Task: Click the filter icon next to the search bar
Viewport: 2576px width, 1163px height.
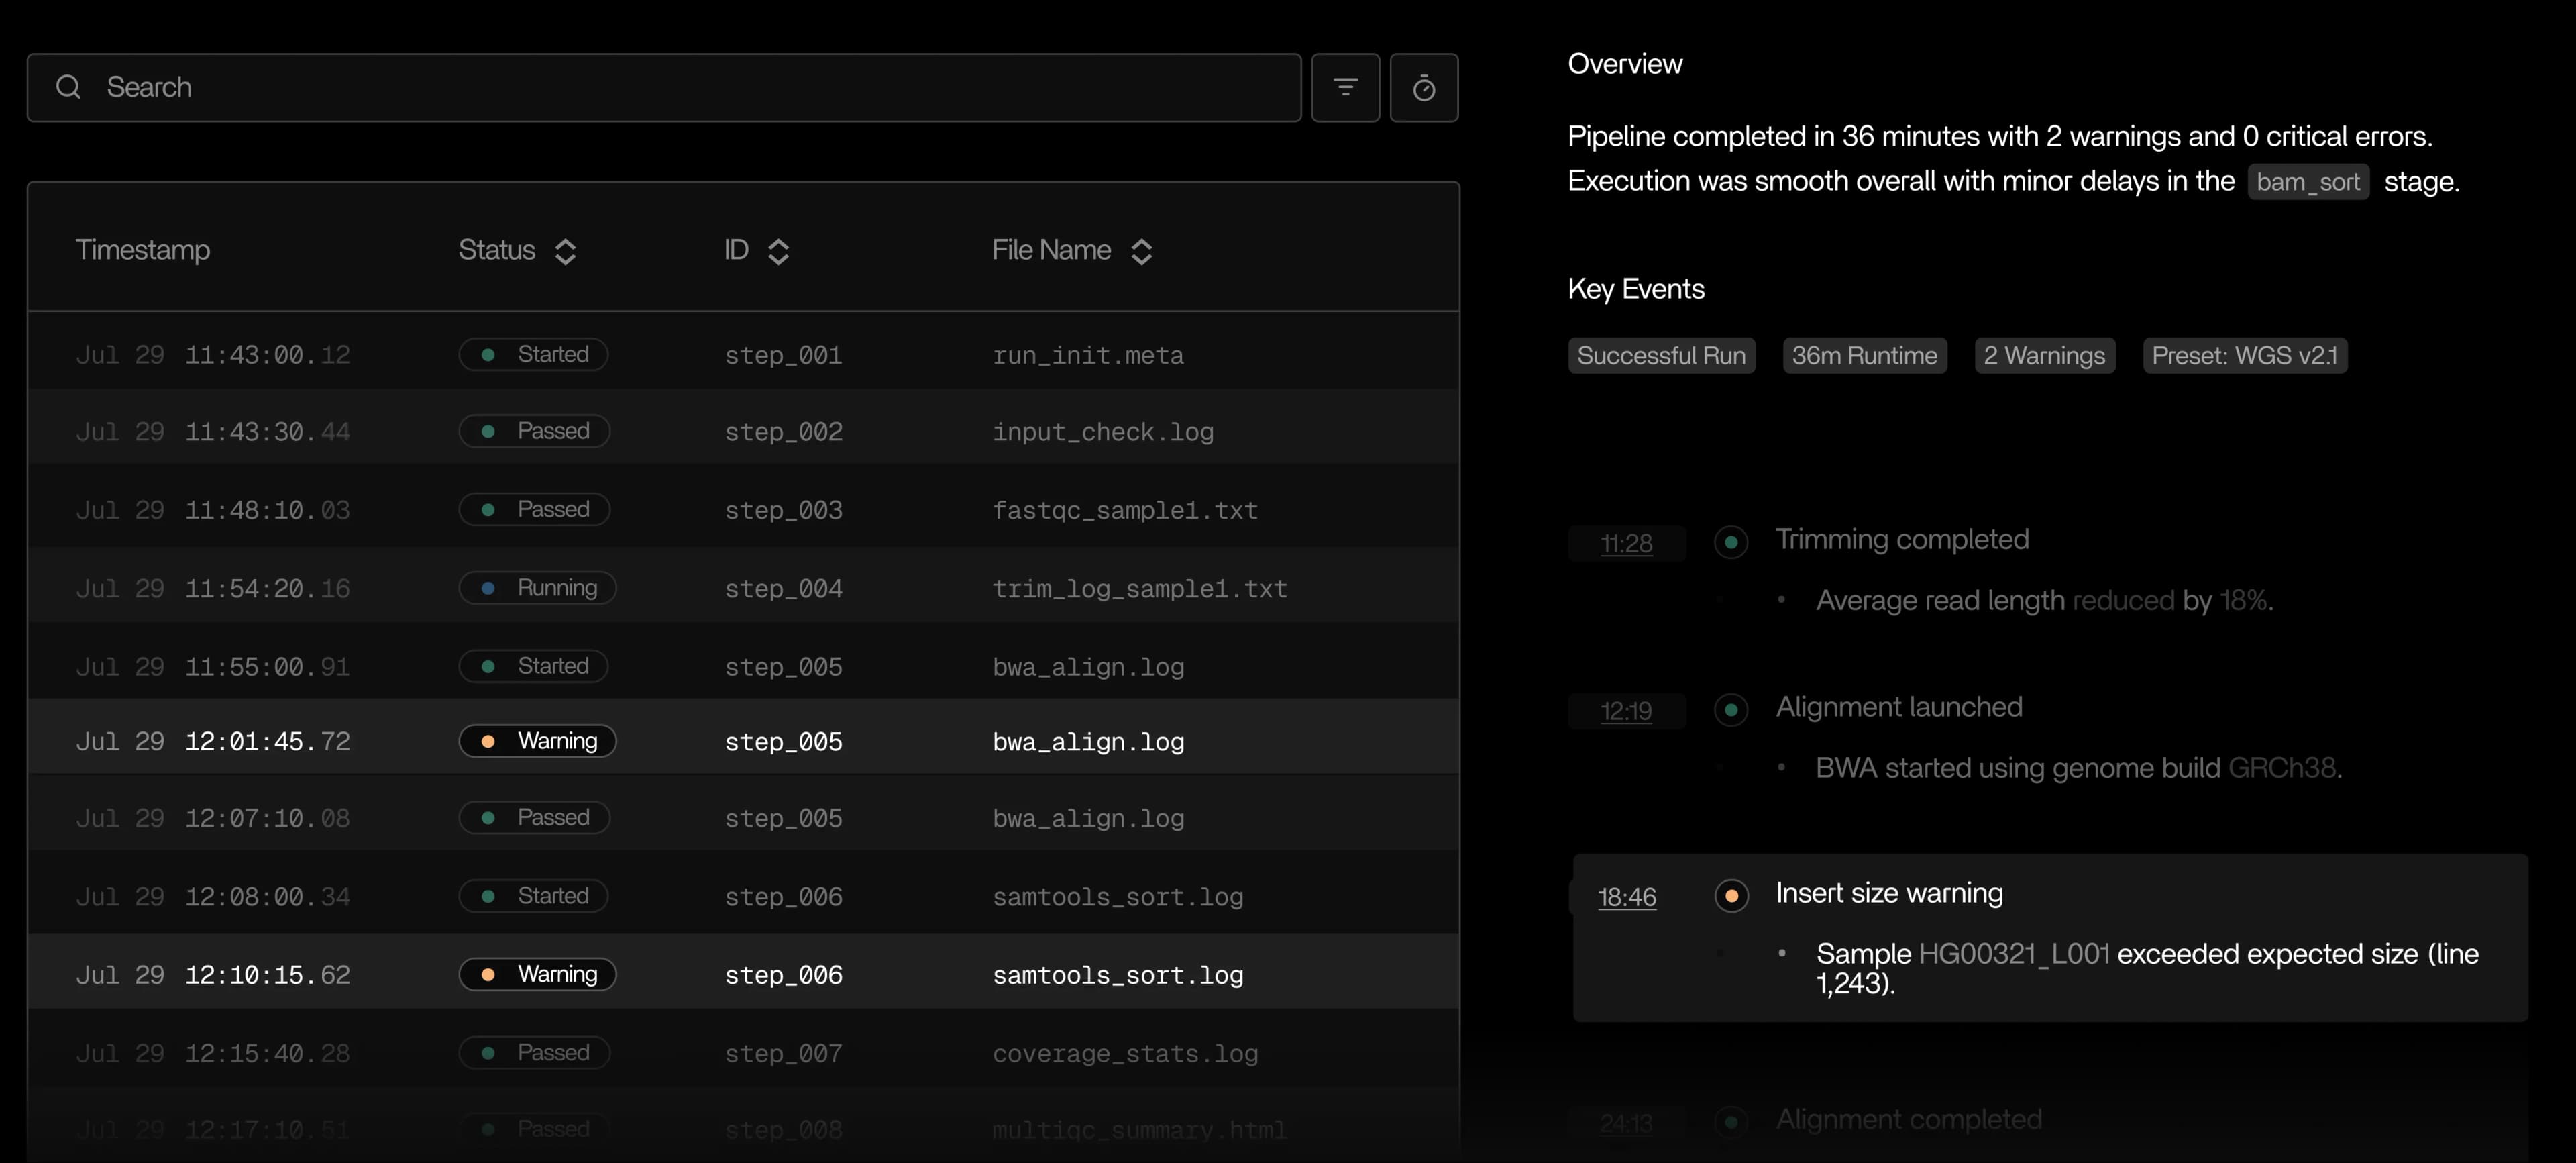Action: click(x=1345, y=88)
